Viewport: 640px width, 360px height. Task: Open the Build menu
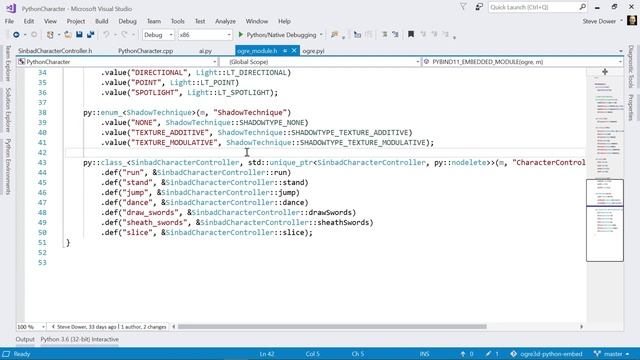point(102,21)
